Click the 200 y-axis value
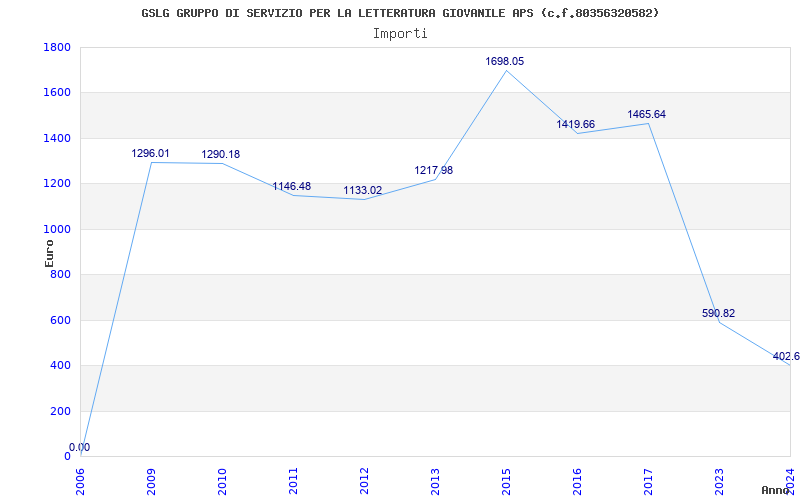This screenshot has width=800, height=500. click(x=61, y=411)
